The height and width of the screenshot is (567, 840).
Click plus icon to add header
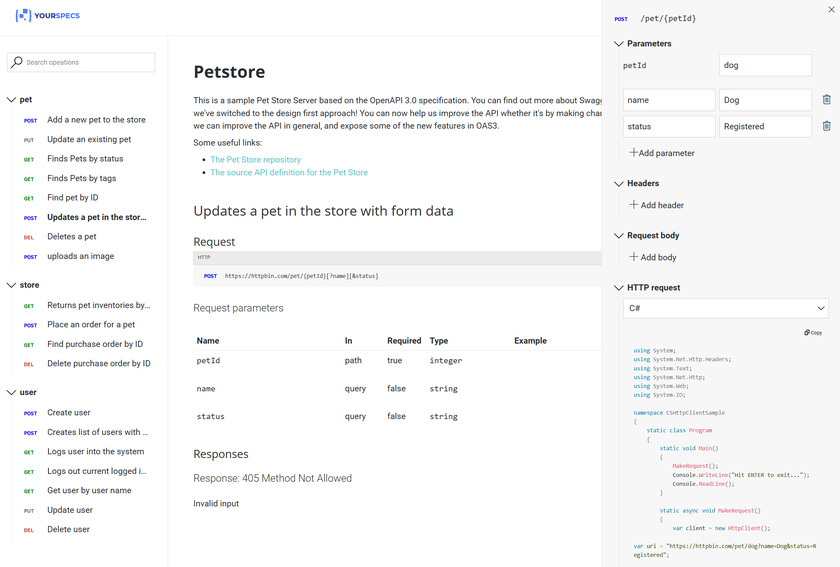633,205
